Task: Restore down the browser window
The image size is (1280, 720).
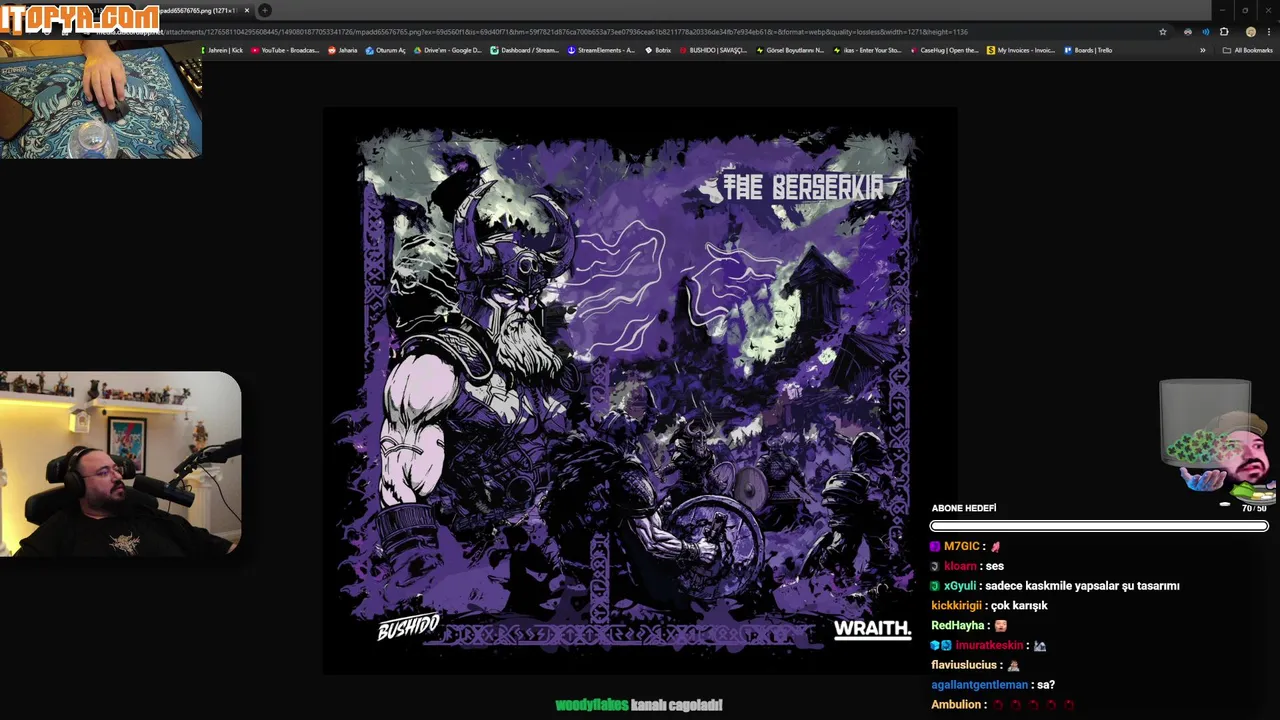Action: 1245,10
